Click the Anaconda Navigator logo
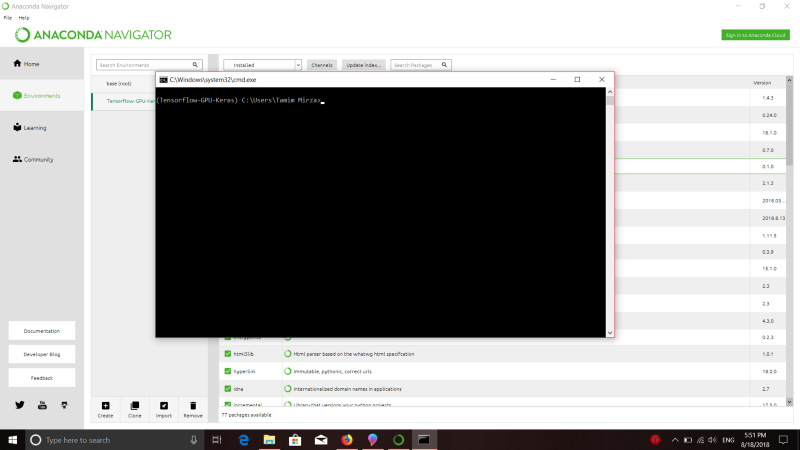 point(93,35)
